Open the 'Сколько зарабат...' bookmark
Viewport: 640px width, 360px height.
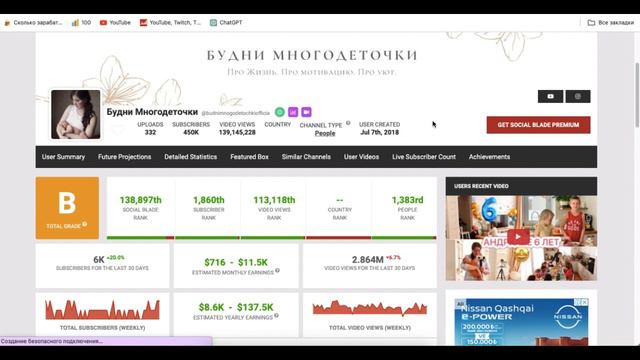coord(33,22)
